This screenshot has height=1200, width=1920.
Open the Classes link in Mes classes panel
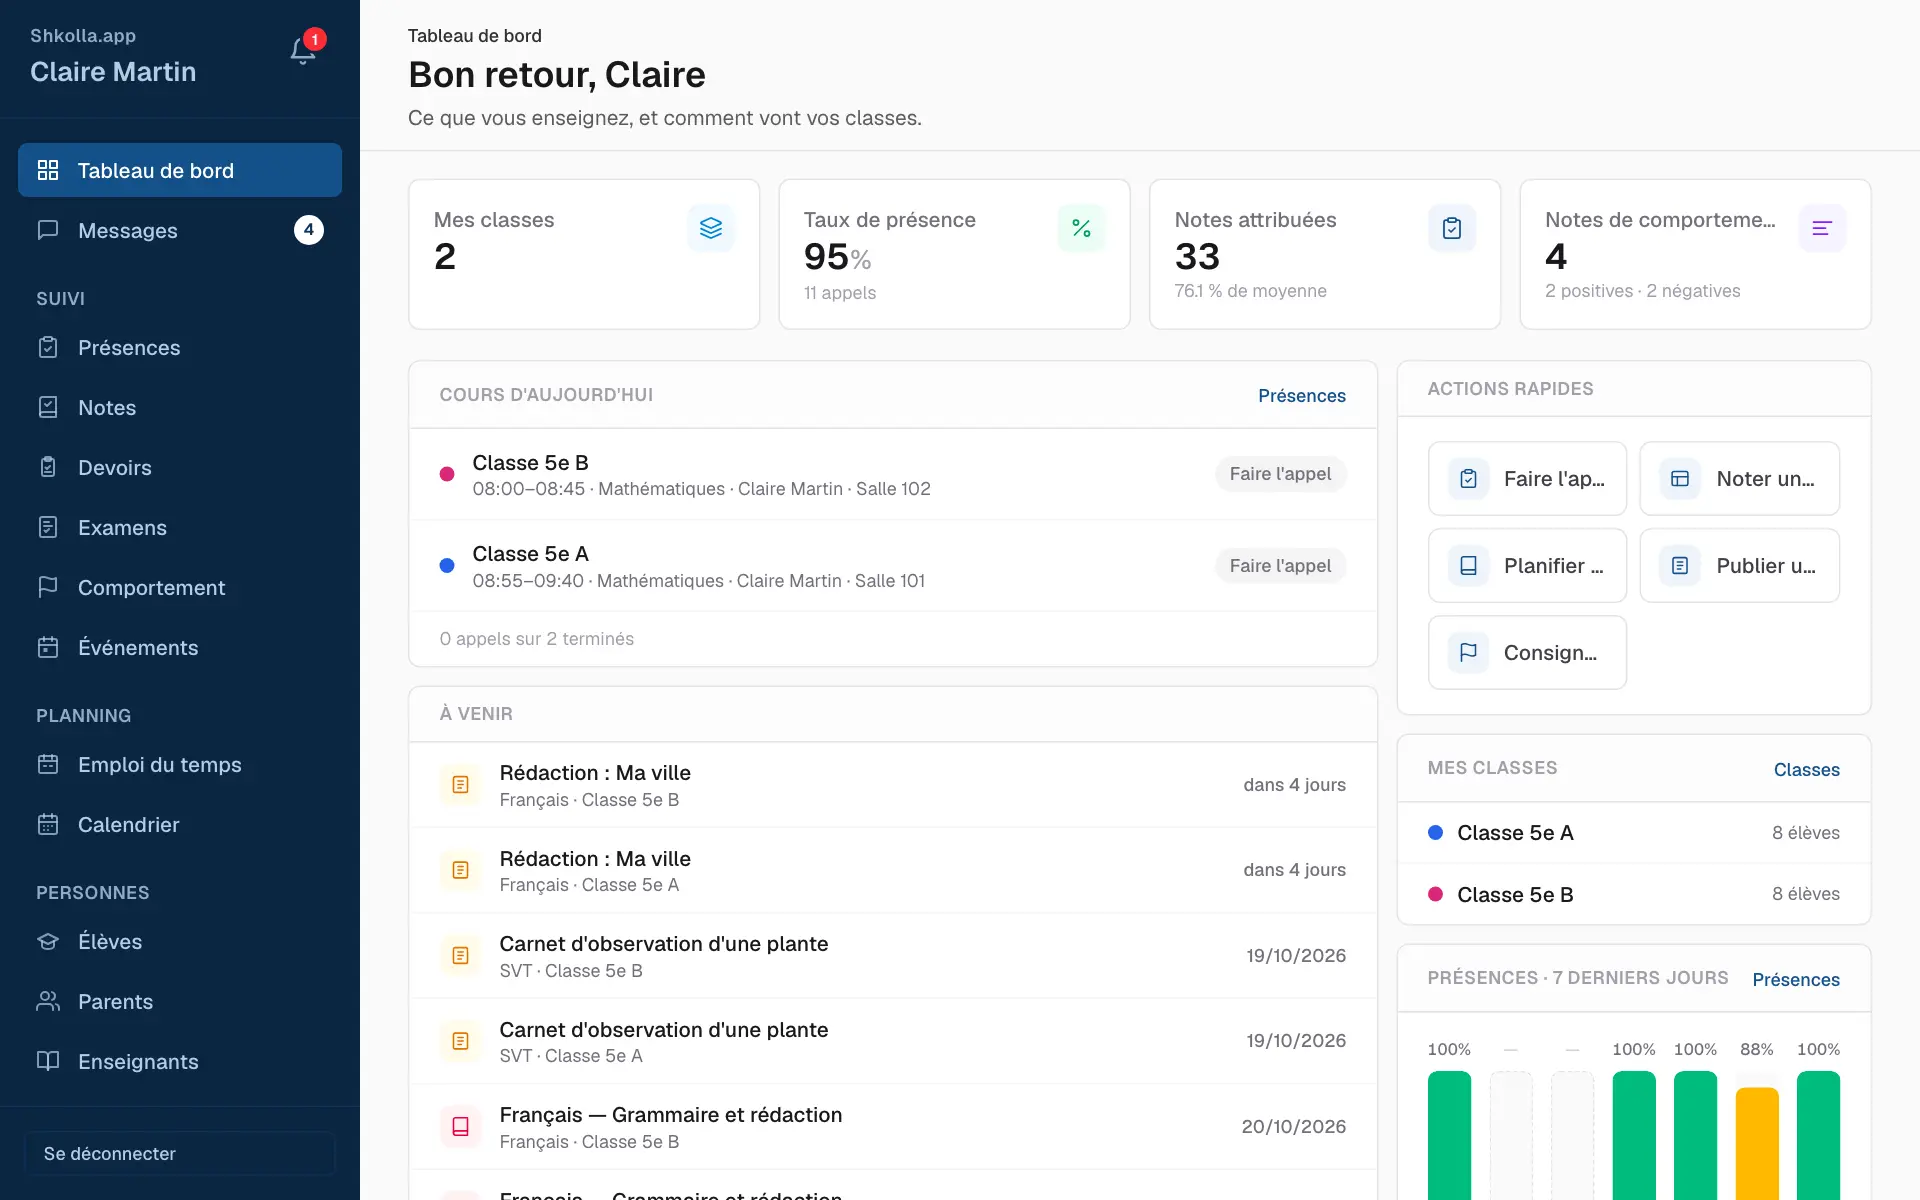pyautogui.click(x=1806, y=770)
